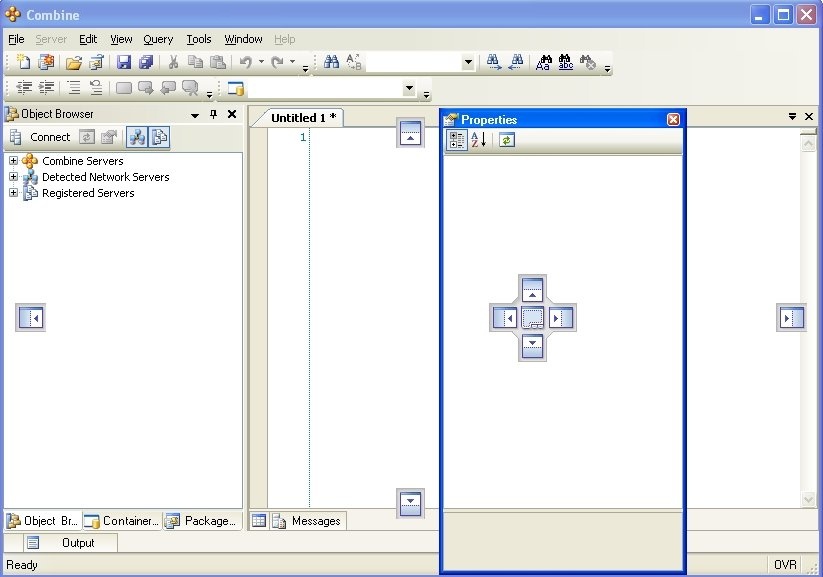Toggle the network servers view in Object Browser
This screenshot has width=823, height=577.
(137, 137)
